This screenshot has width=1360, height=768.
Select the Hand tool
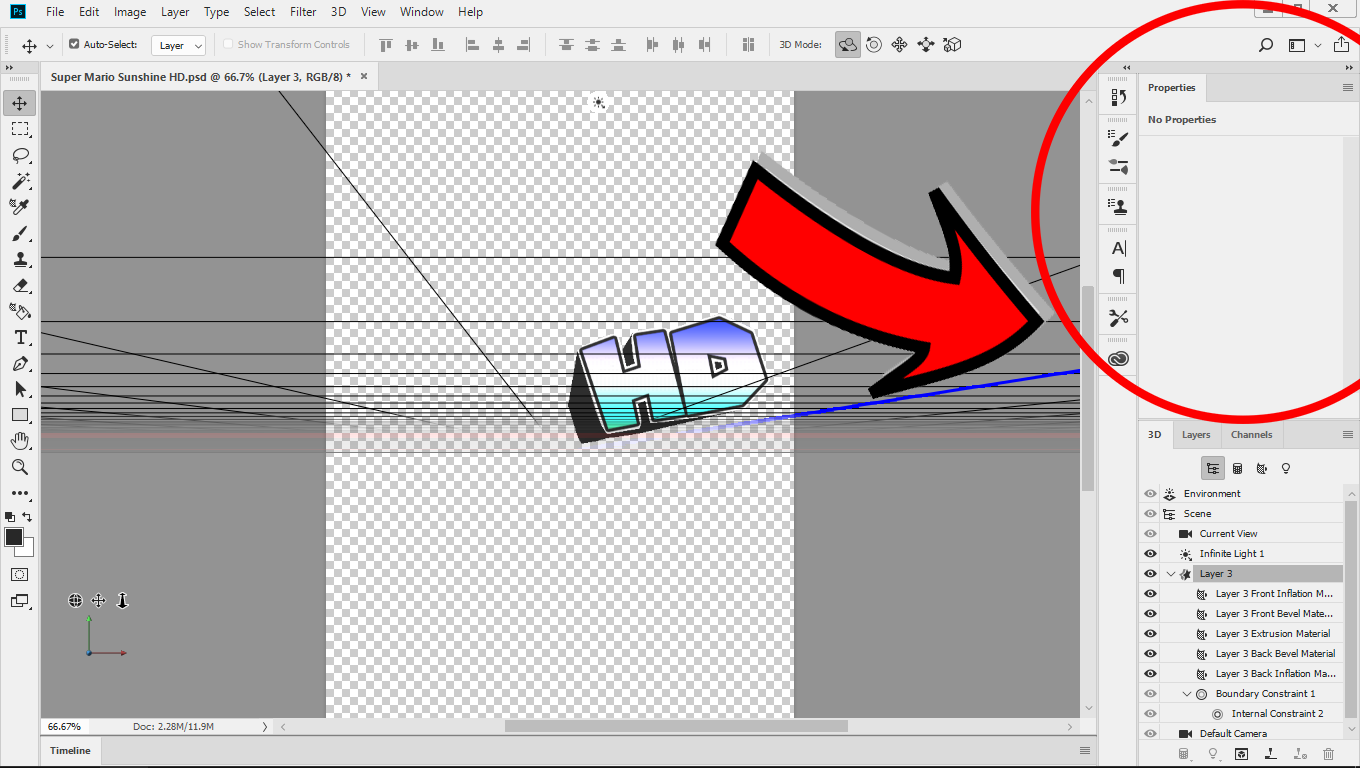20,441
